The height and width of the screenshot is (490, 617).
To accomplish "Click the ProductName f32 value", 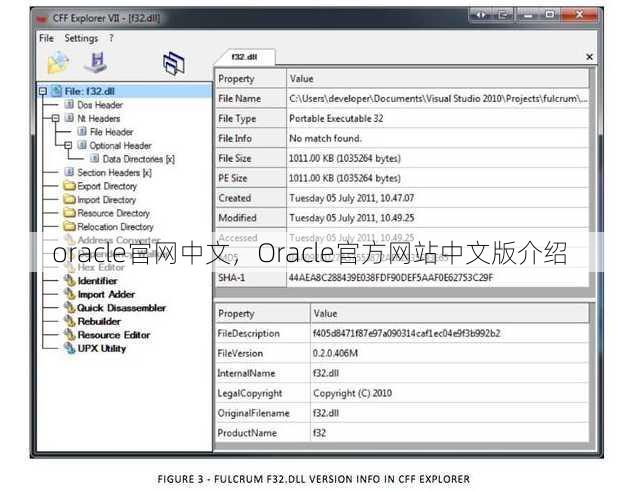I will coord(319,433).
